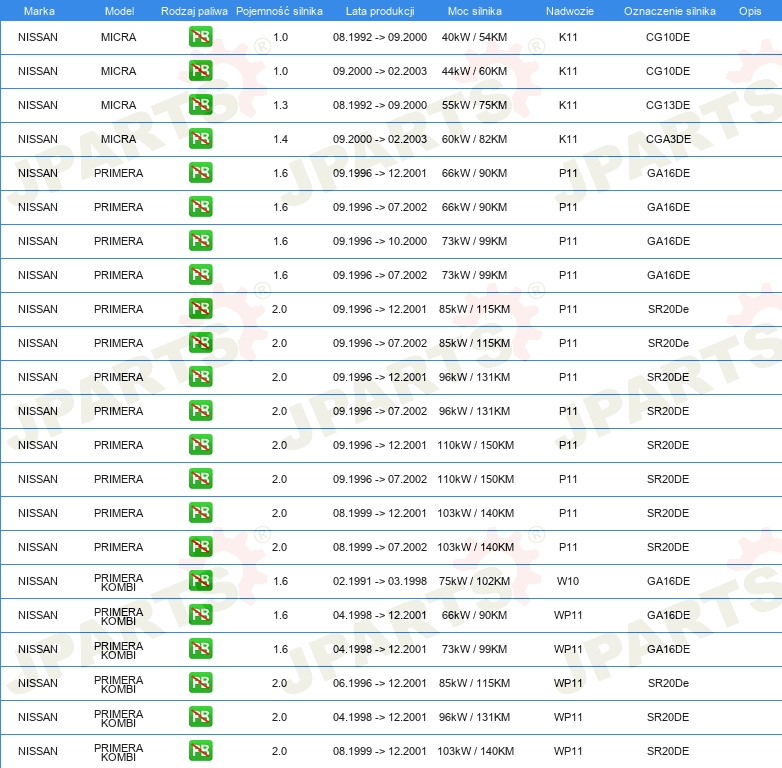Click fuel icon in Primera Kombi WP11 103kW row
The width and height of the screenshot is (782, 768).
[x=200, y=751]
